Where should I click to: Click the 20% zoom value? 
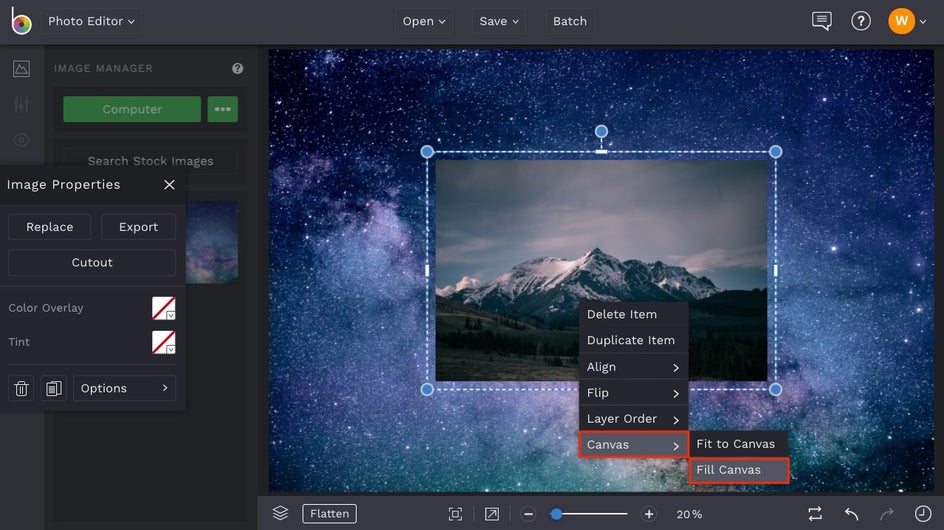(689, 514)
